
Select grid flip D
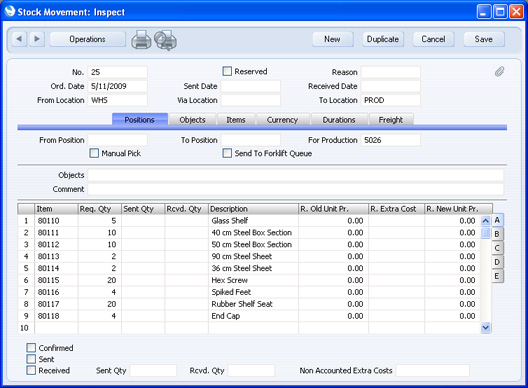(497, 262)
